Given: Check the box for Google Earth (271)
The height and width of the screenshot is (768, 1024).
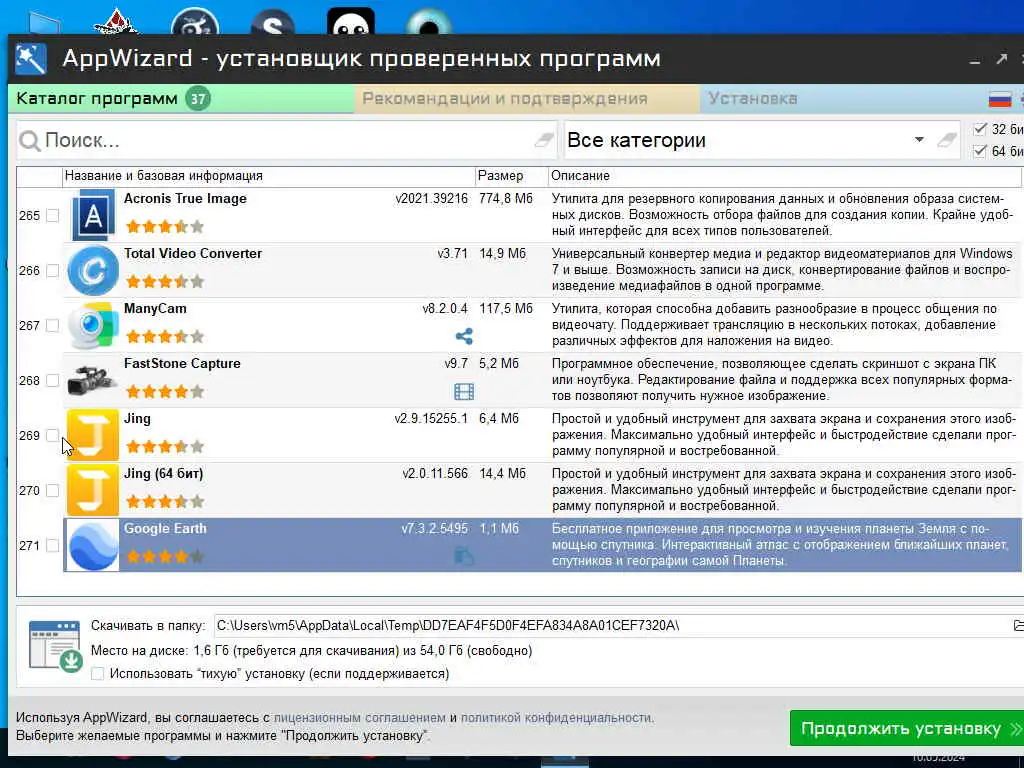Looking at the screenshot, I should 53,545.
